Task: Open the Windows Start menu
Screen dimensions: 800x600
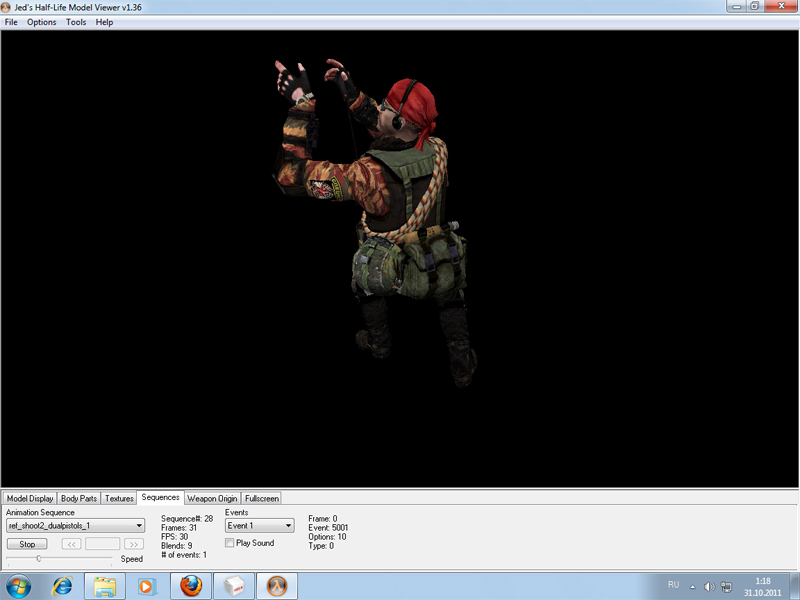Action: (x=18, y=585)
